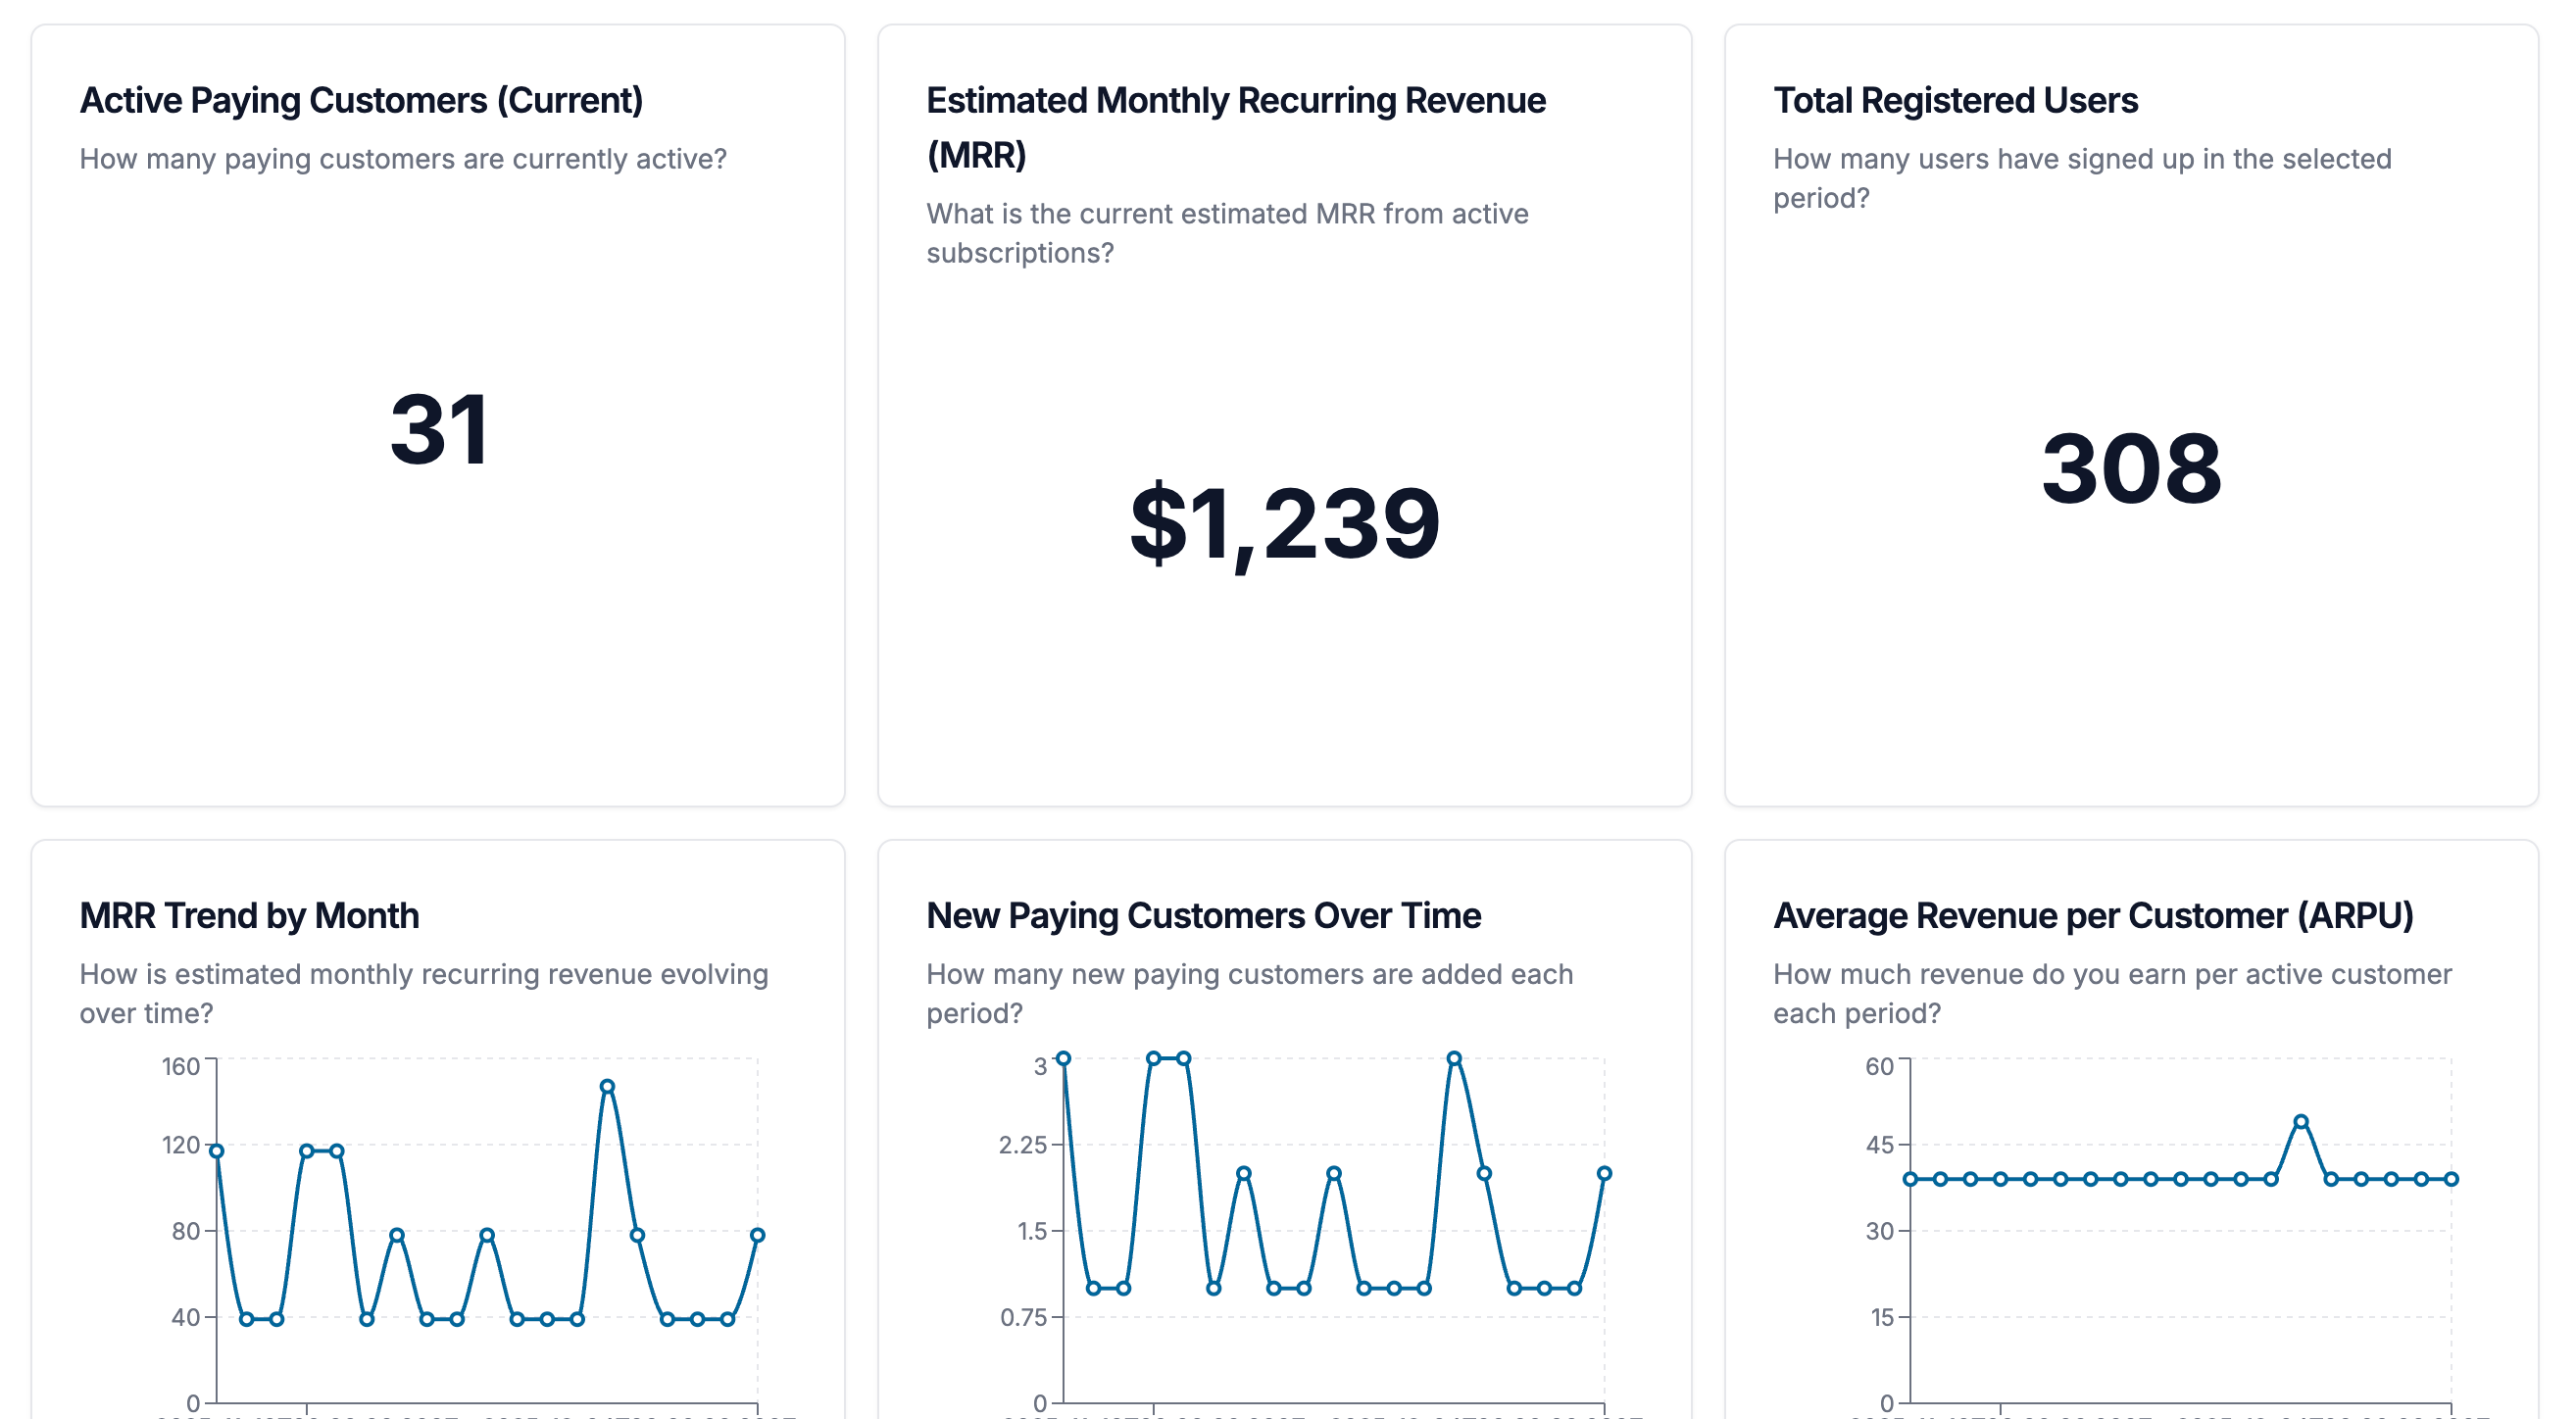Click the Average Revenue per Customer (ARPU) title
This screenshot has height=1419, width=2576.
point(2092,916)
